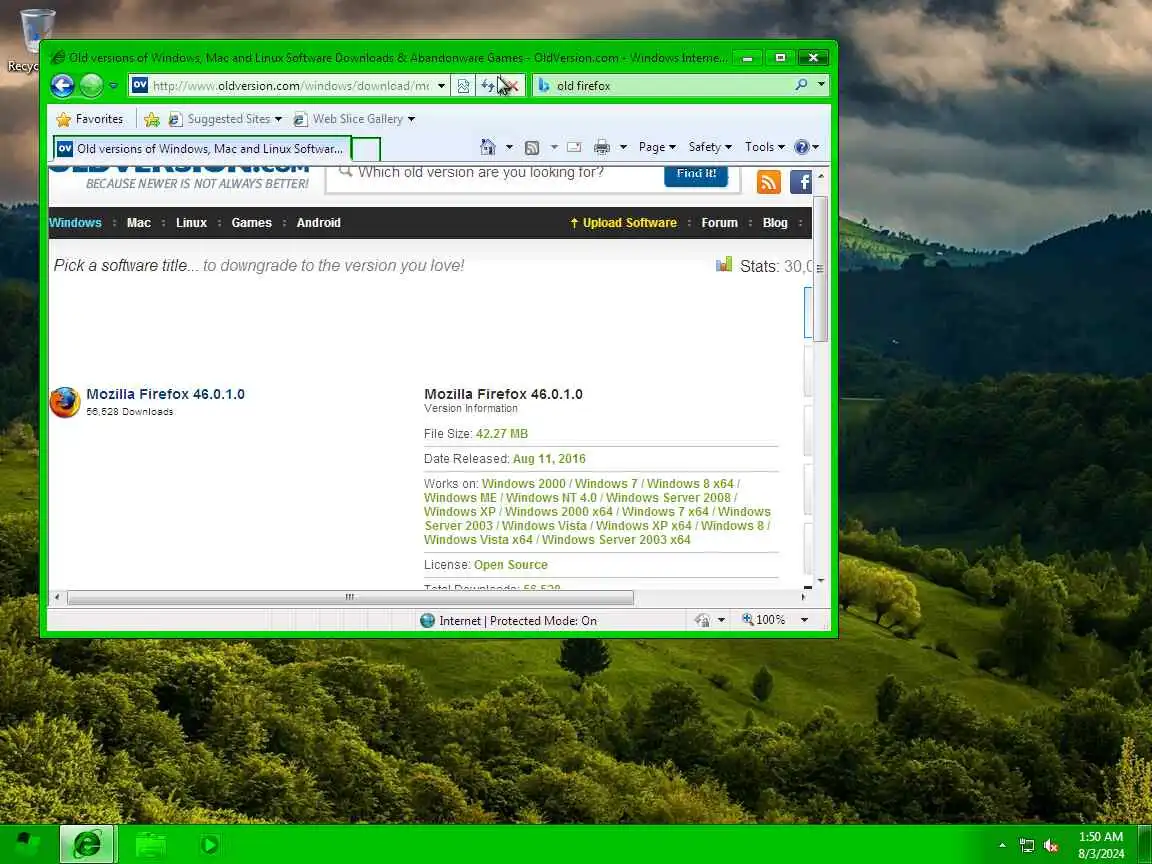Viewport: 1152px width, 864px height.
Task: Open the Page menu
Action: tap(657, 147)
